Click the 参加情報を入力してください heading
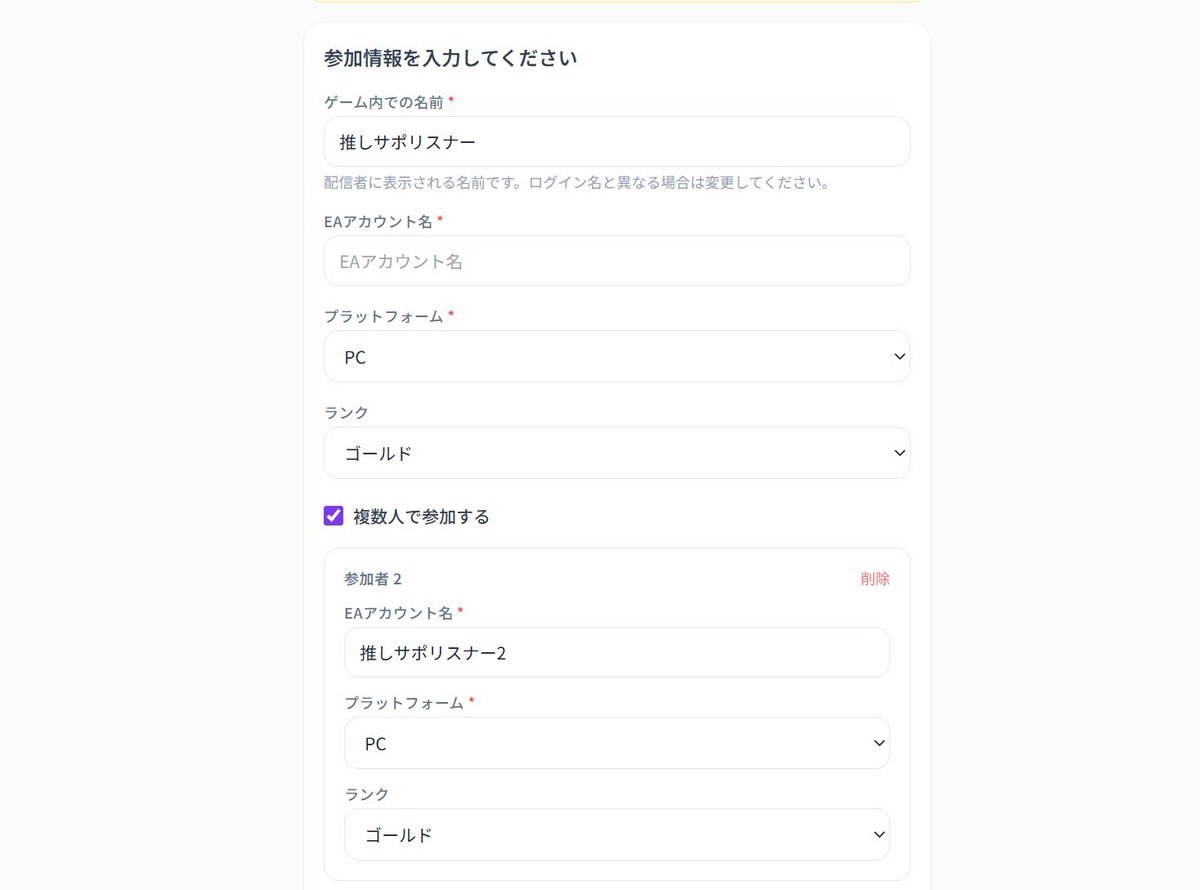Screen dimensions: 1200x890 coord(450,58)
